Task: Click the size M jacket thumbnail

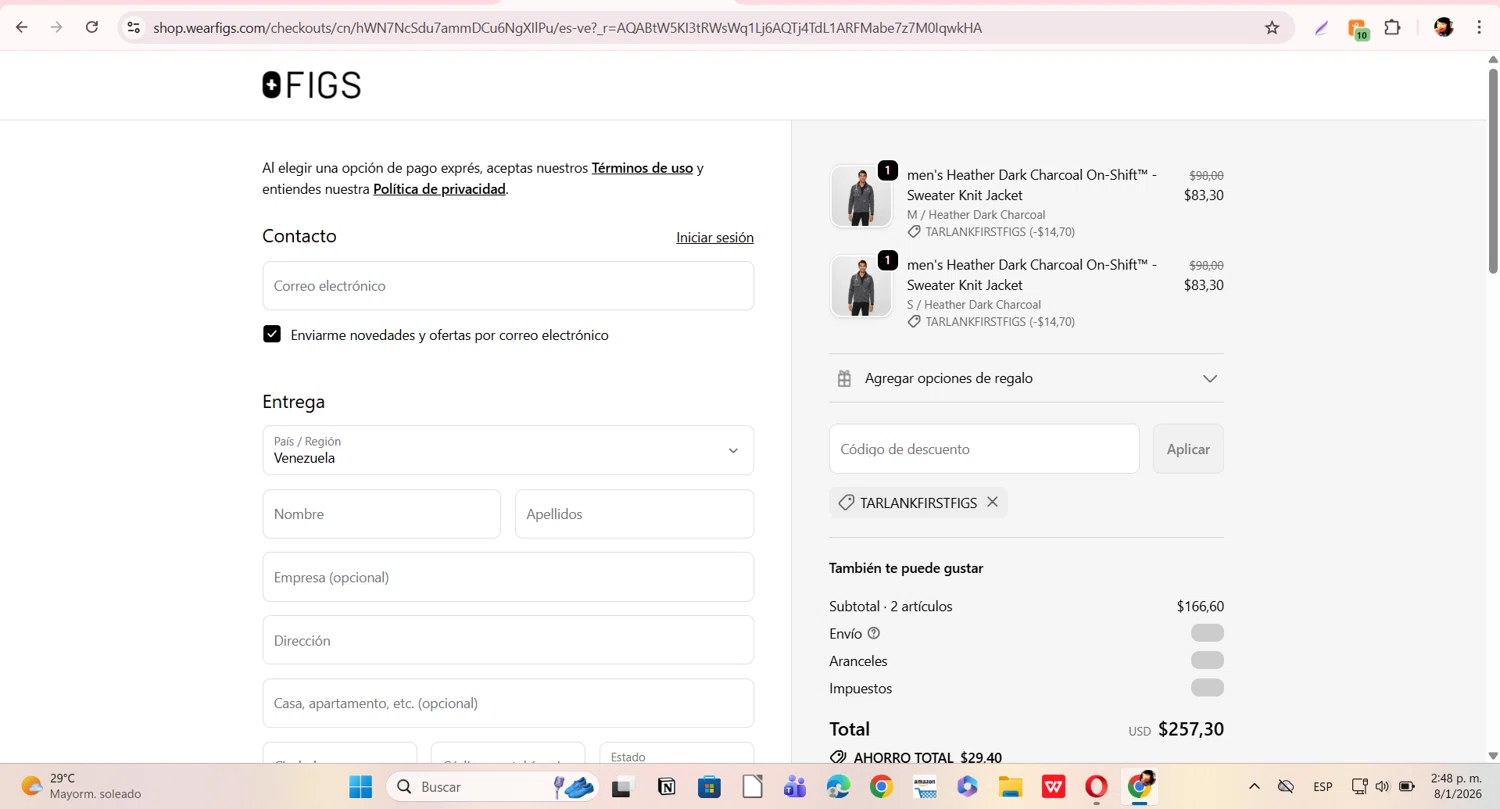Action: click(x=861, y=197)
